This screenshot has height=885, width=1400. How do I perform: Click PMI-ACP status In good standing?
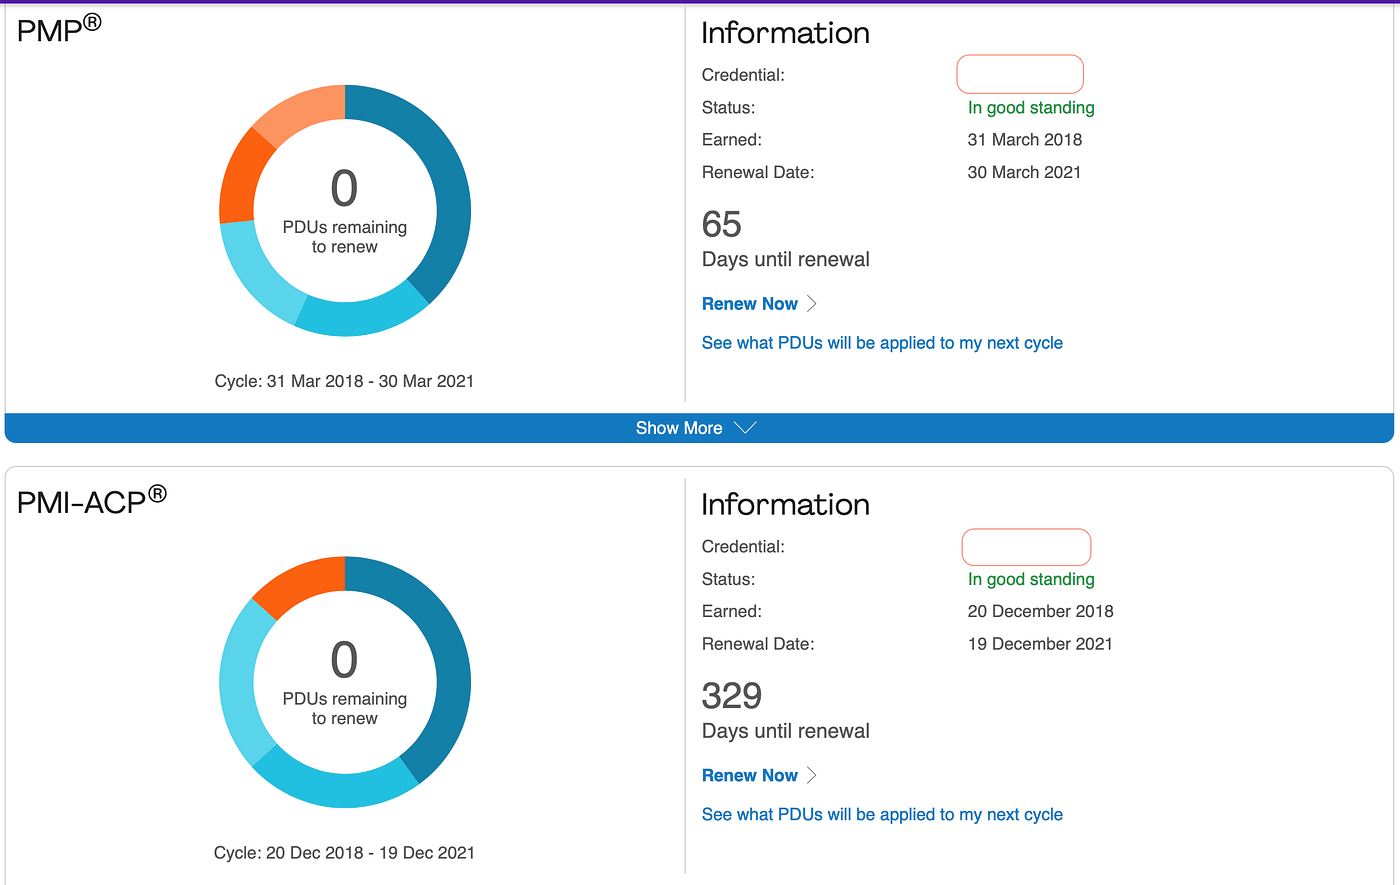(x=1031, y=580)
